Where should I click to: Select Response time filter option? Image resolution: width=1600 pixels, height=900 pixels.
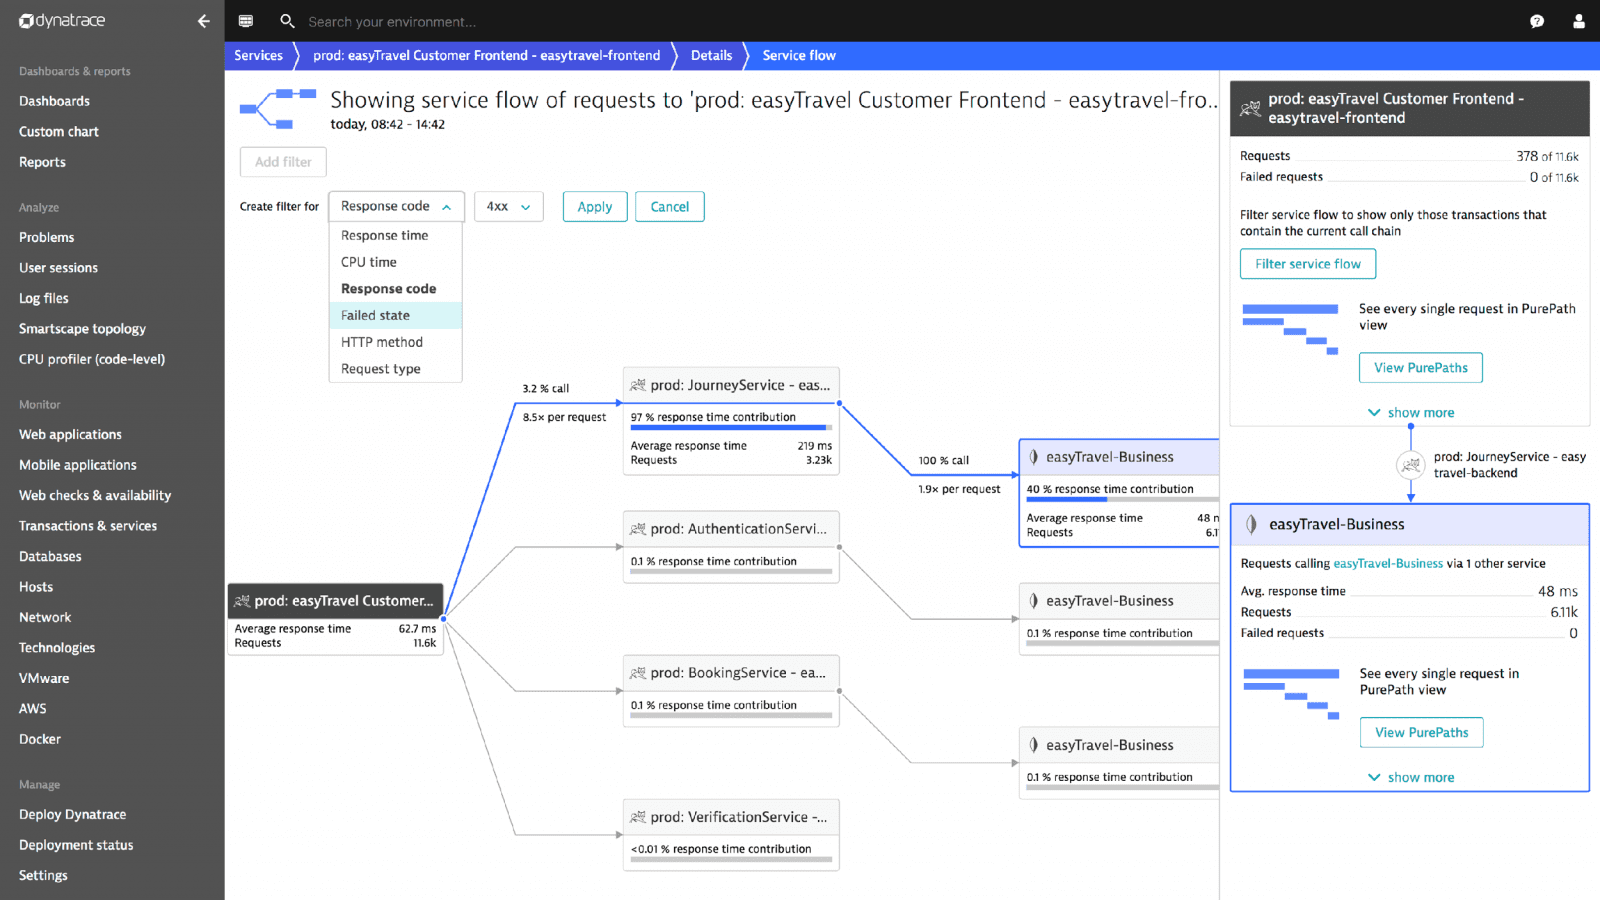[395, 235]
